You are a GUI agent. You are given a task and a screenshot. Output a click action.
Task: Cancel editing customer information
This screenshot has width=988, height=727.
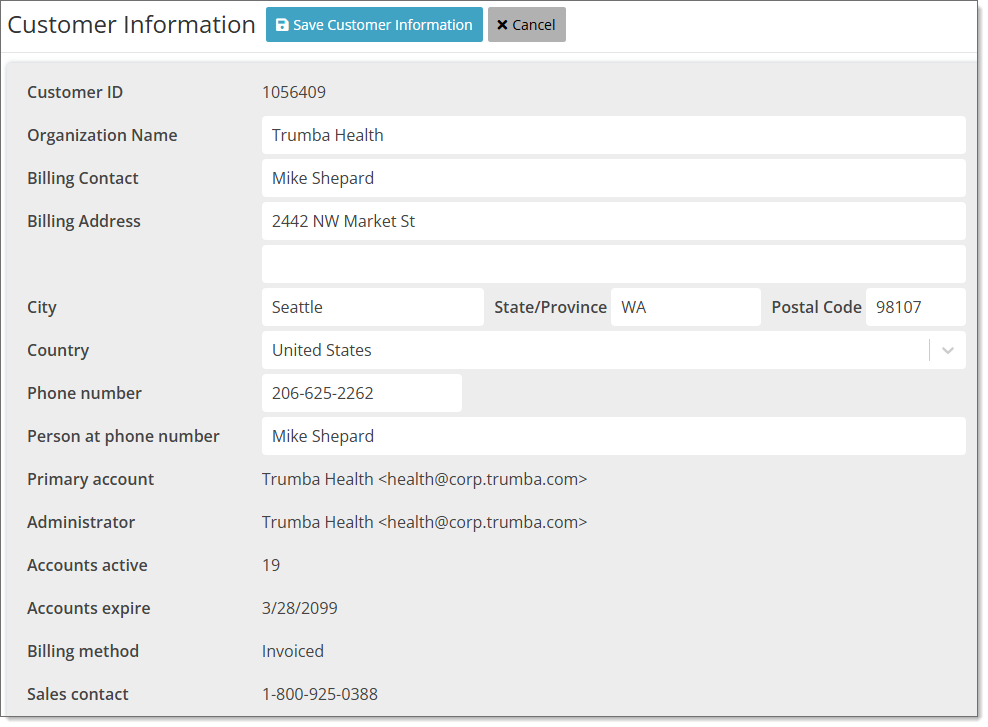click(527, 24)
